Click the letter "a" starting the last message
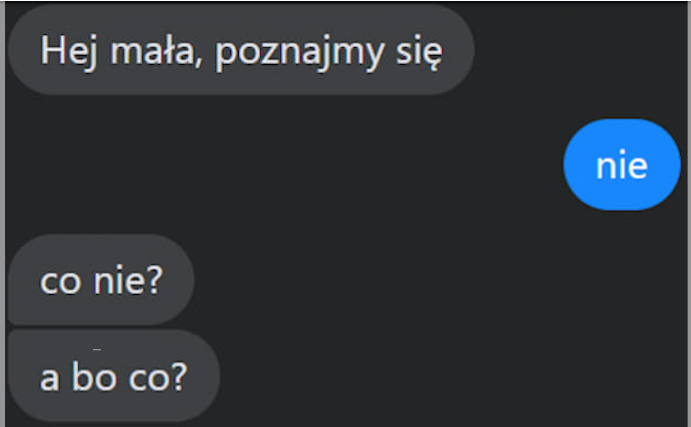This screenshot has height=427, width=691. click(49, 378)
